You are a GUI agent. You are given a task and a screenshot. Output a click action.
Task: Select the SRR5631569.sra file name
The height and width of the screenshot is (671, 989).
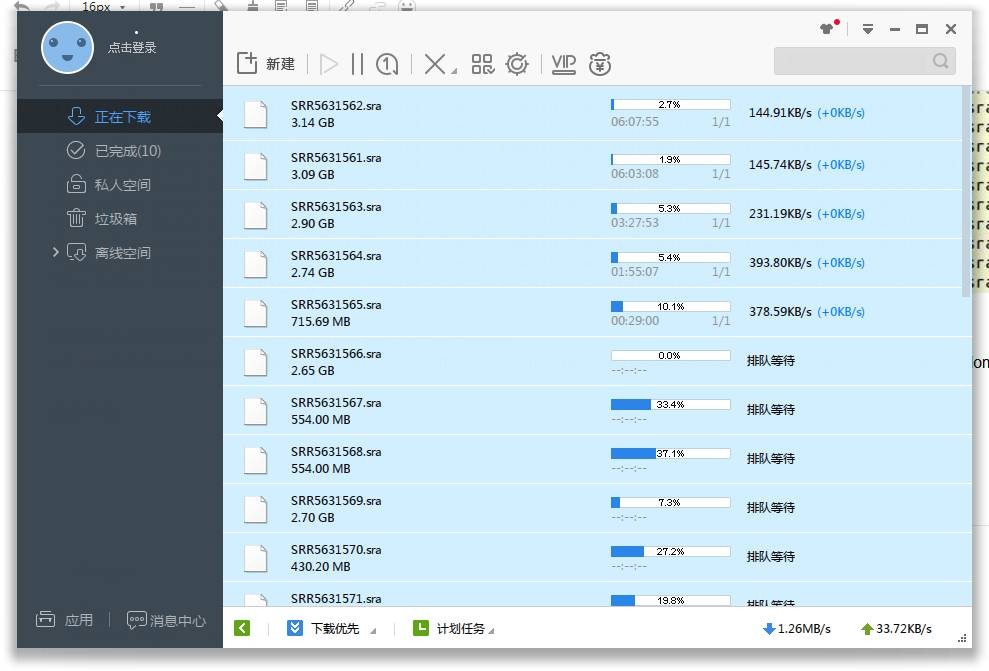pyautogui.click(x=336, y=500)
